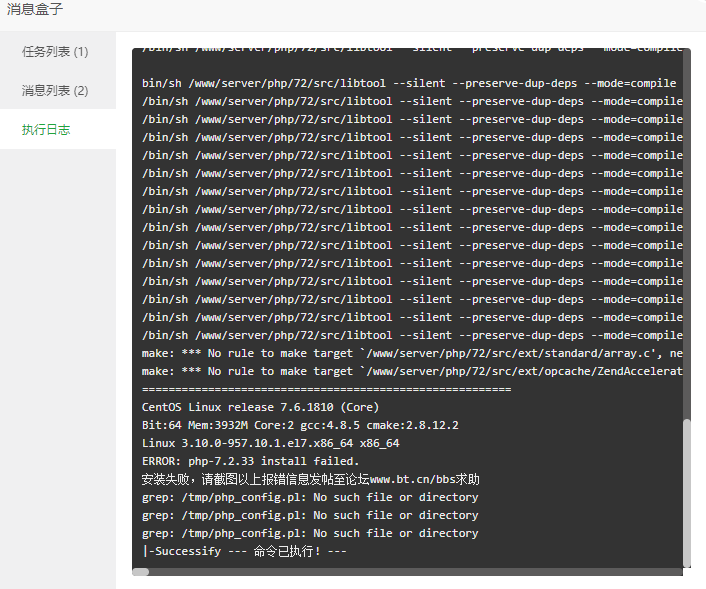This screenshot has width=706, height=589.
Task: Click the 'Linux 3.10.0-957.10.1.el7.x86_64' line
Action: coord(270,443)
